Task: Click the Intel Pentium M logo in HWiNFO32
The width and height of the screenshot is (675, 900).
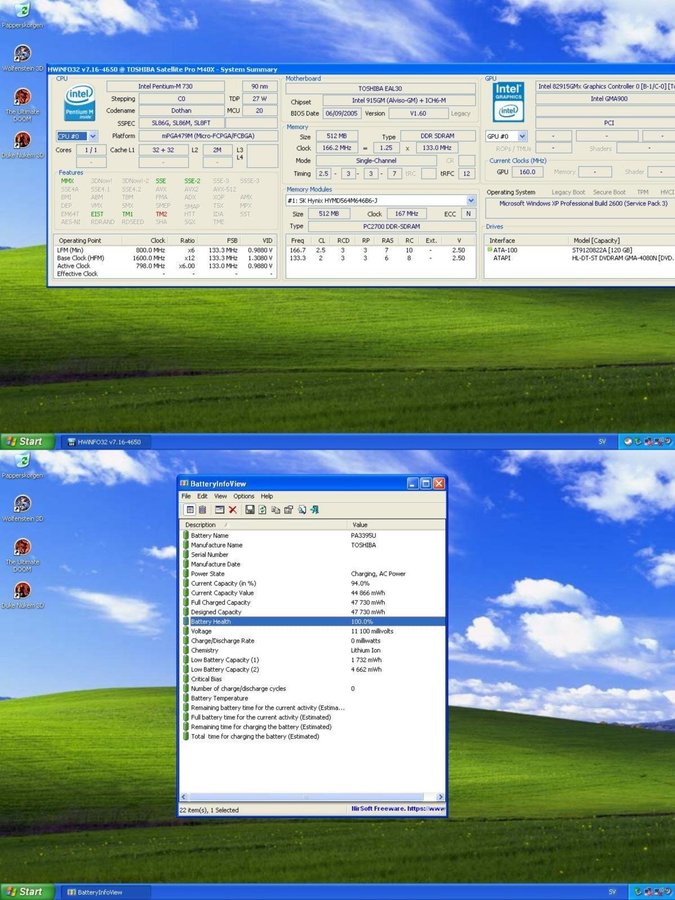Action: (79, 103)
